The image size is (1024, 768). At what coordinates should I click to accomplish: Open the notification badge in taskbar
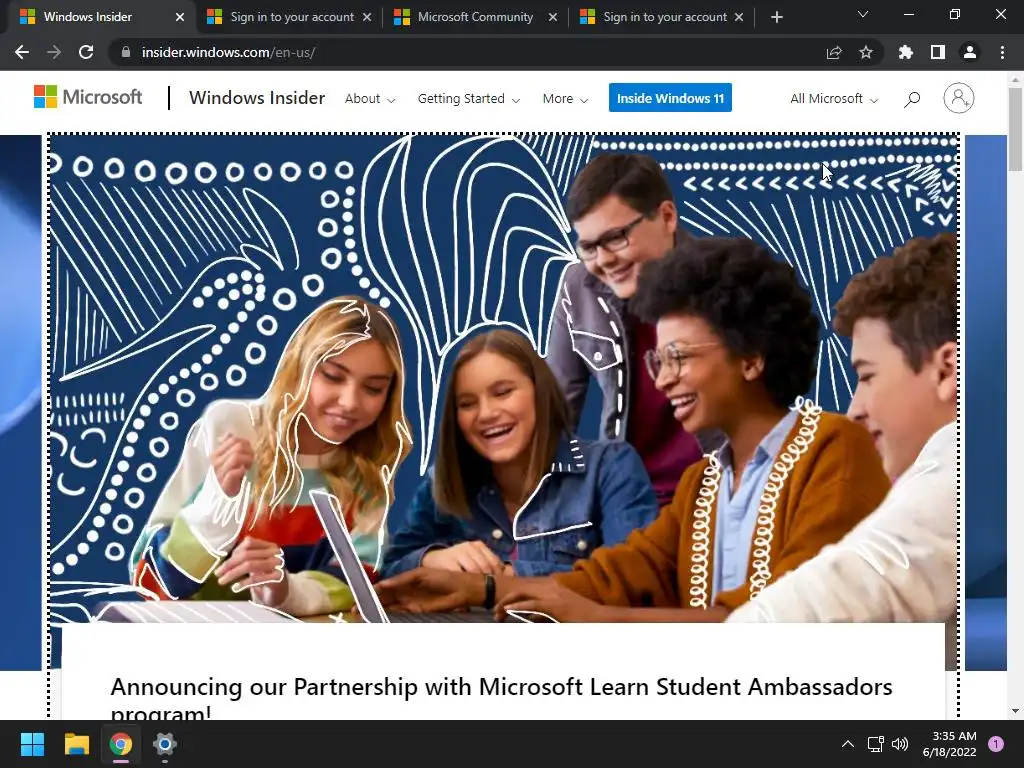(x=996, y=744)
